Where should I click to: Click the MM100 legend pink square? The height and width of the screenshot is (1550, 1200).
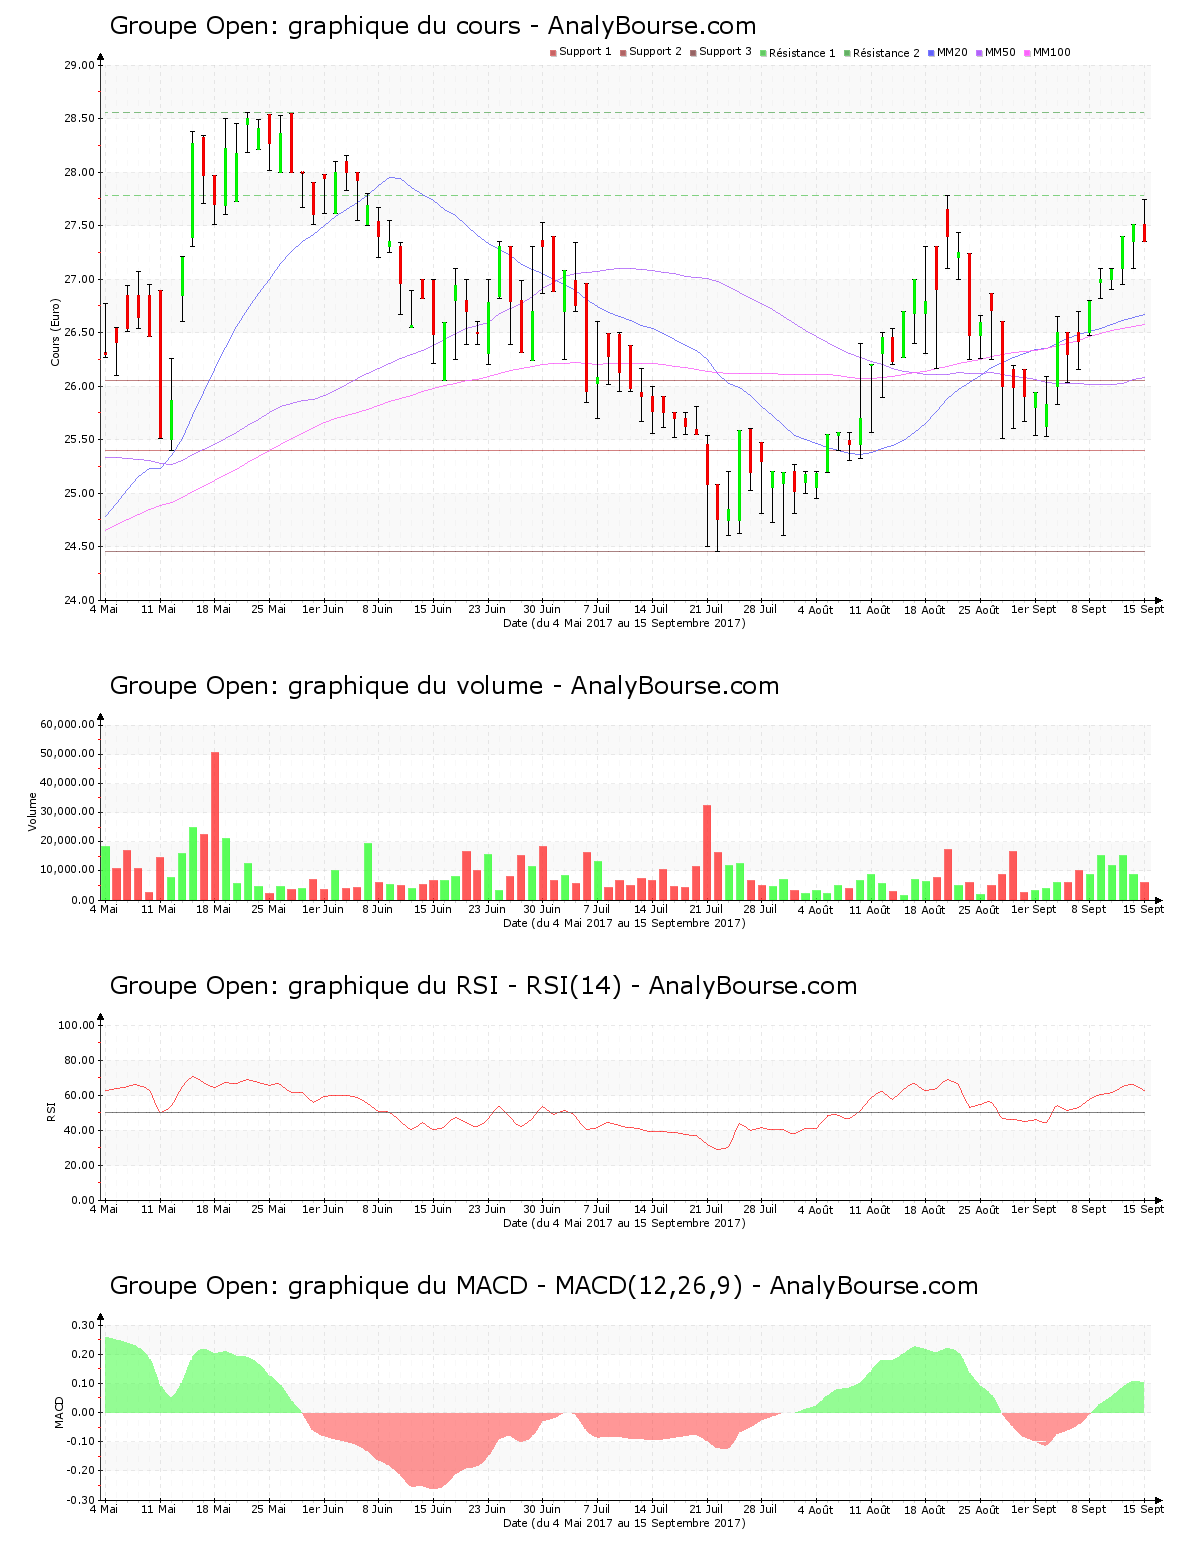1028,52
